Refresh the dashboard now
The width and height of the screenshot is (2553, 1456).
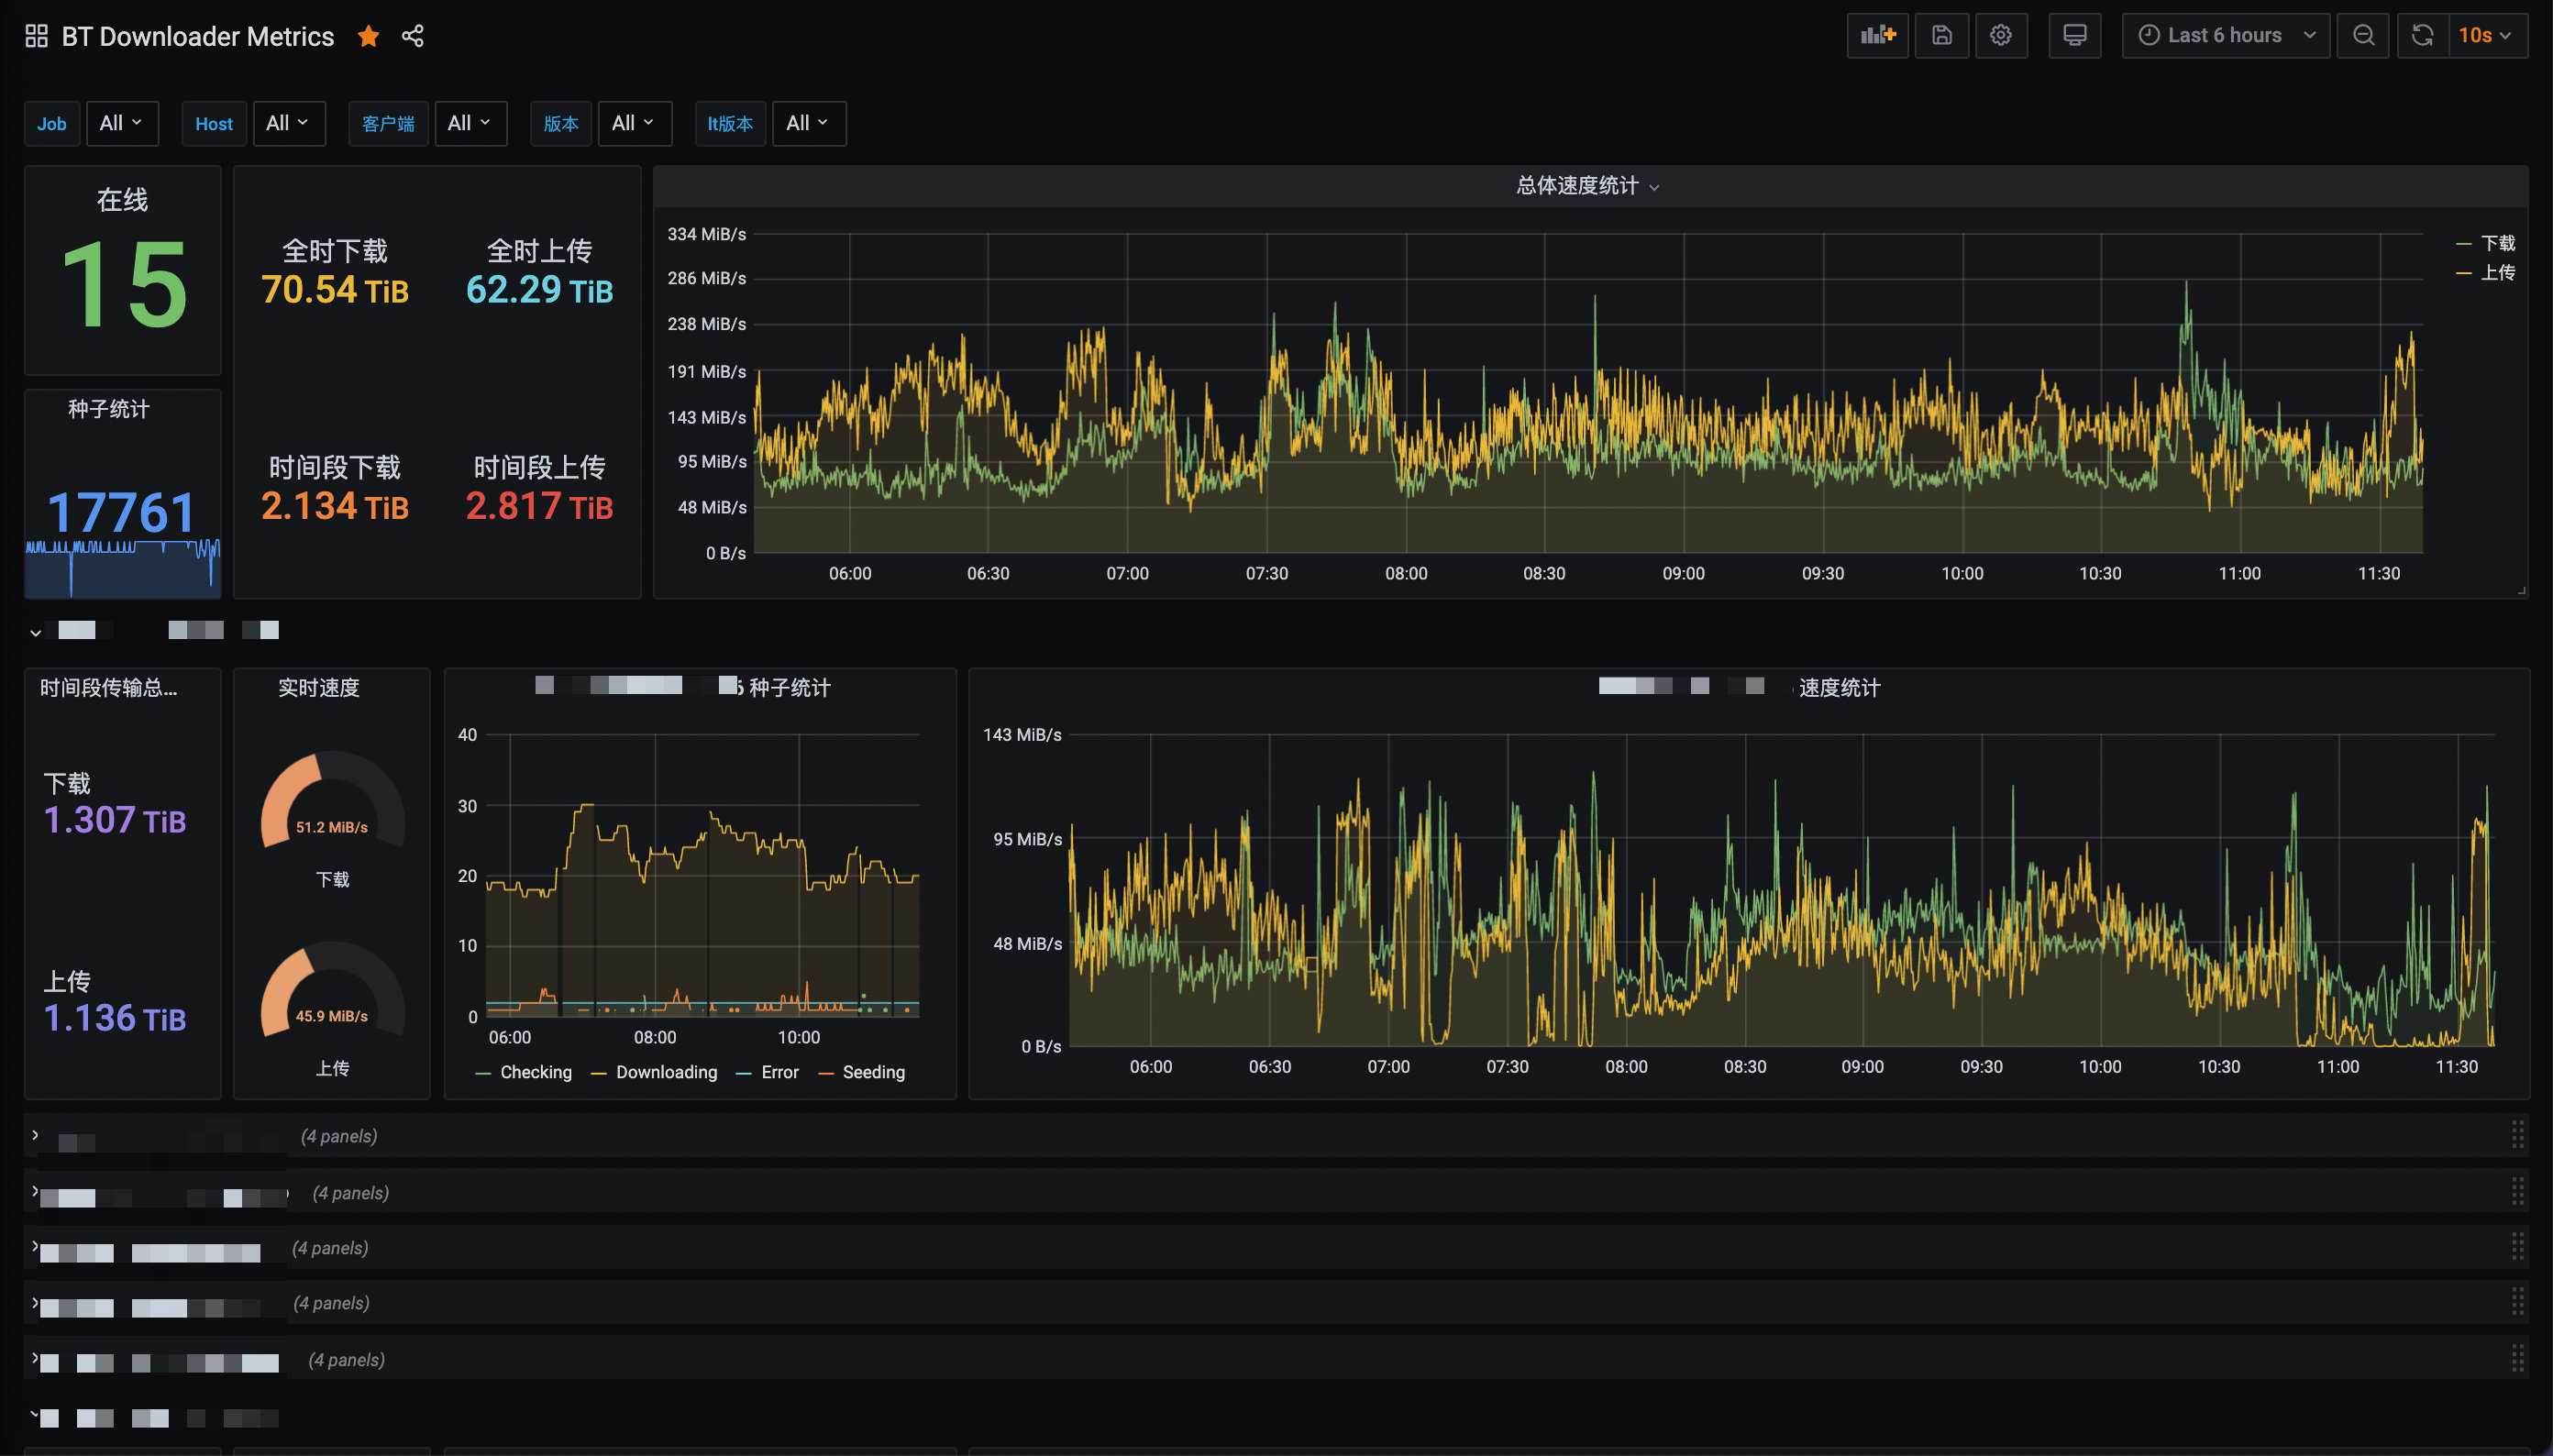[x=2422, y=35]
